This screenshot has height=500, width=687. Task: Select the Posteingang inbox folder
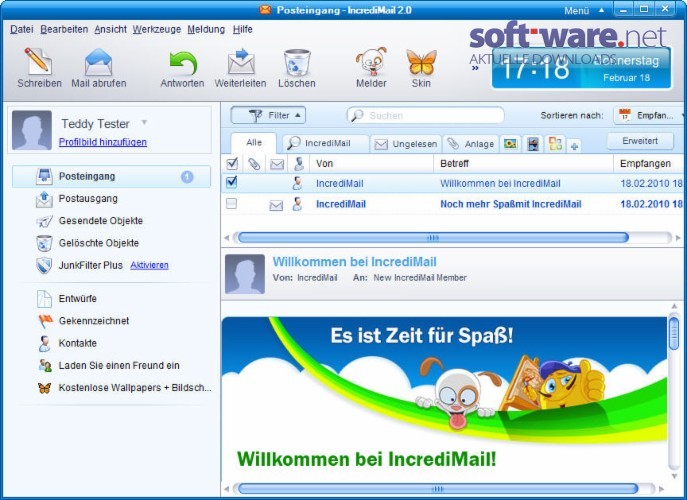tap(111, 177)
